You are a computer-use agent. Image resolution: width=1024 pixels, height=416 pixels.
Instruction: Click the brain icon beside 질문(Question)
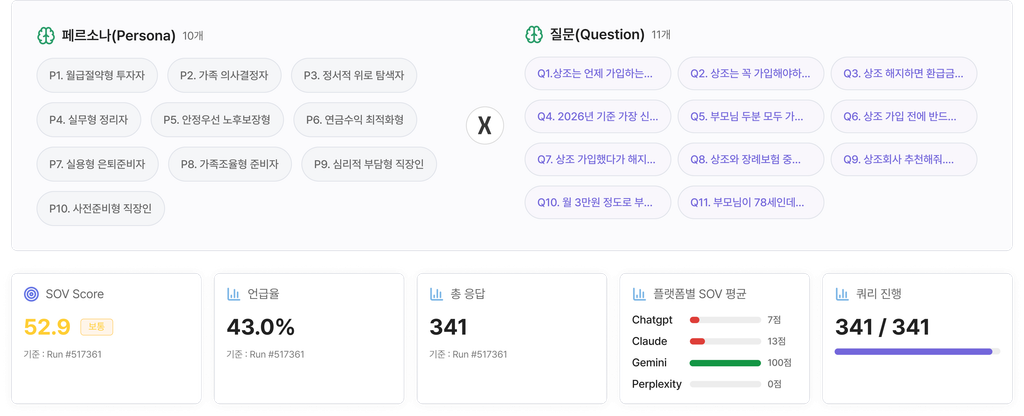point(534,35)
